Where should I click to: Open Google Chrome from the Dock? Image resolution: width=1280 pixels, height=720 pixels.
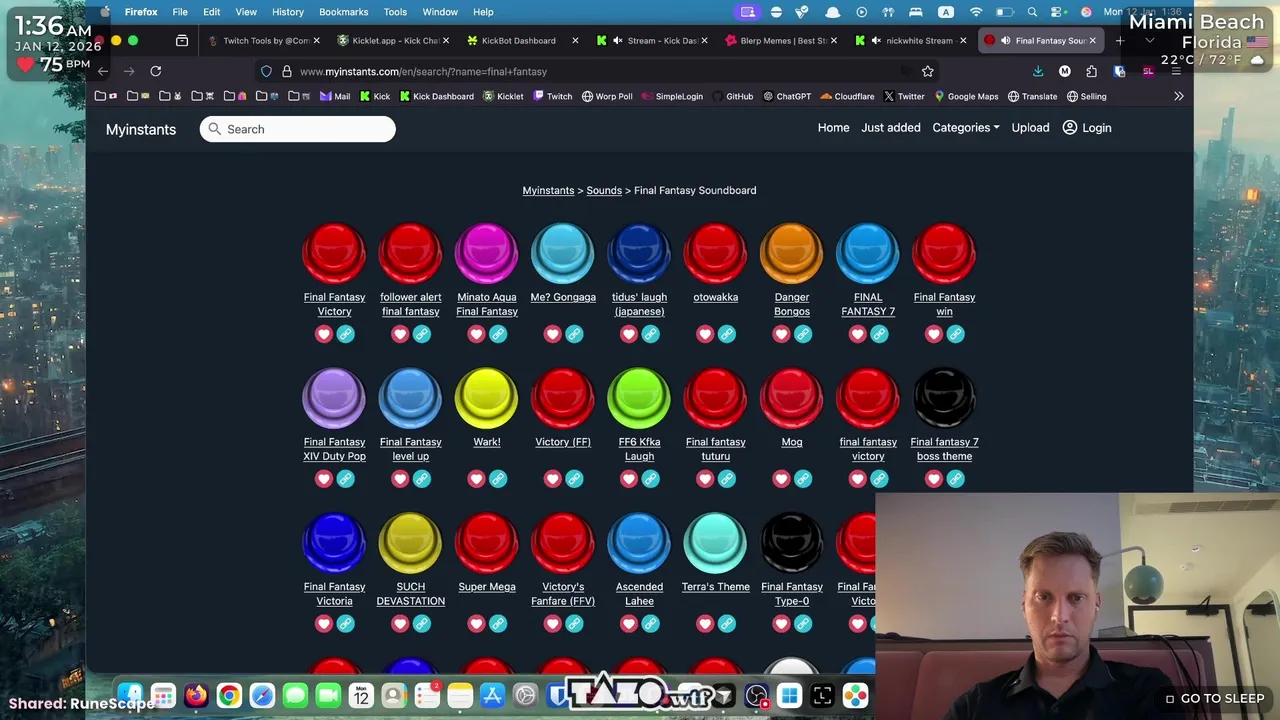tap(229, 696)
